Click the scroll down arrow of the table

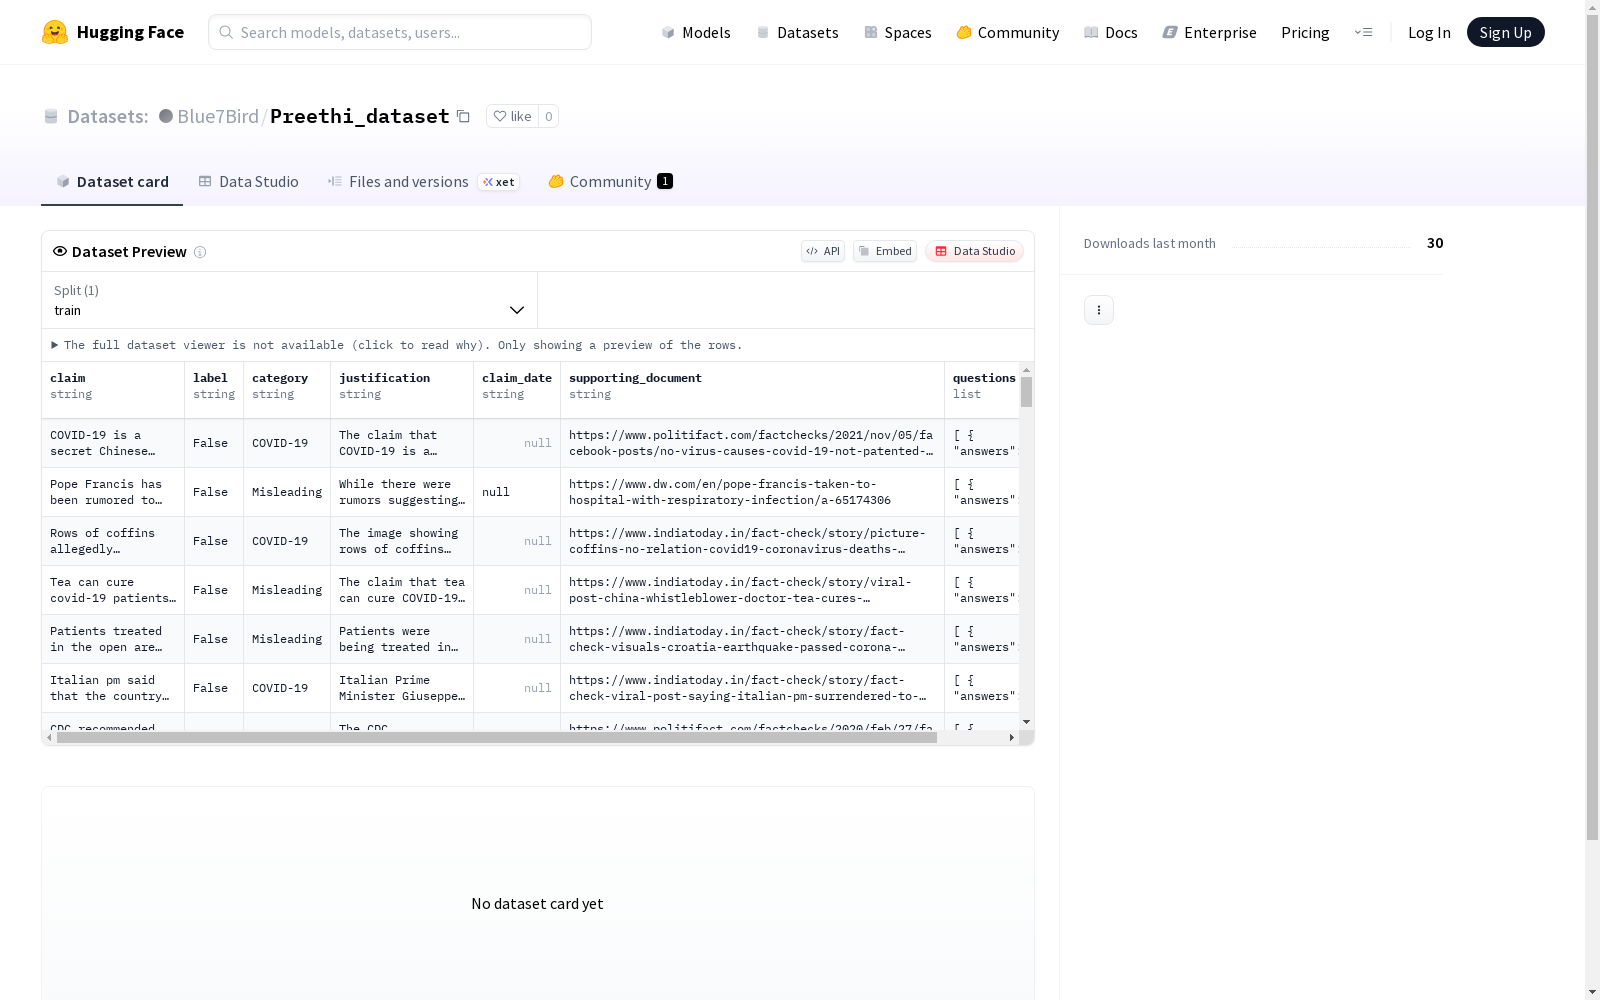click(x=1026, y=722)
